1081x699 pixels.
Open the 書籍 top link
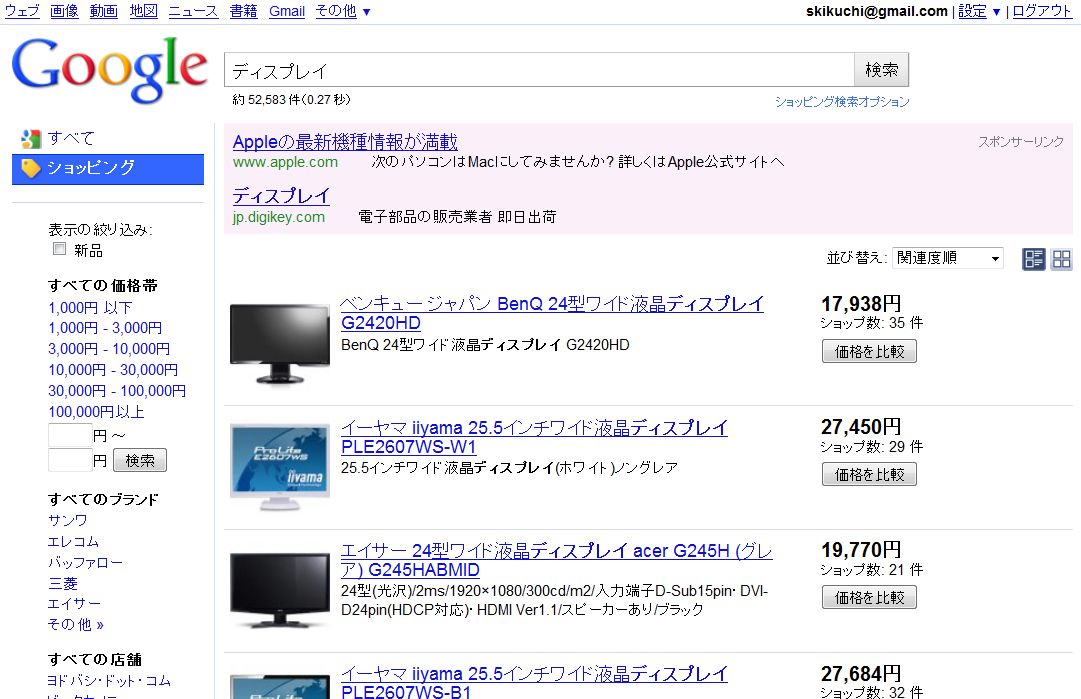(243, 11)
